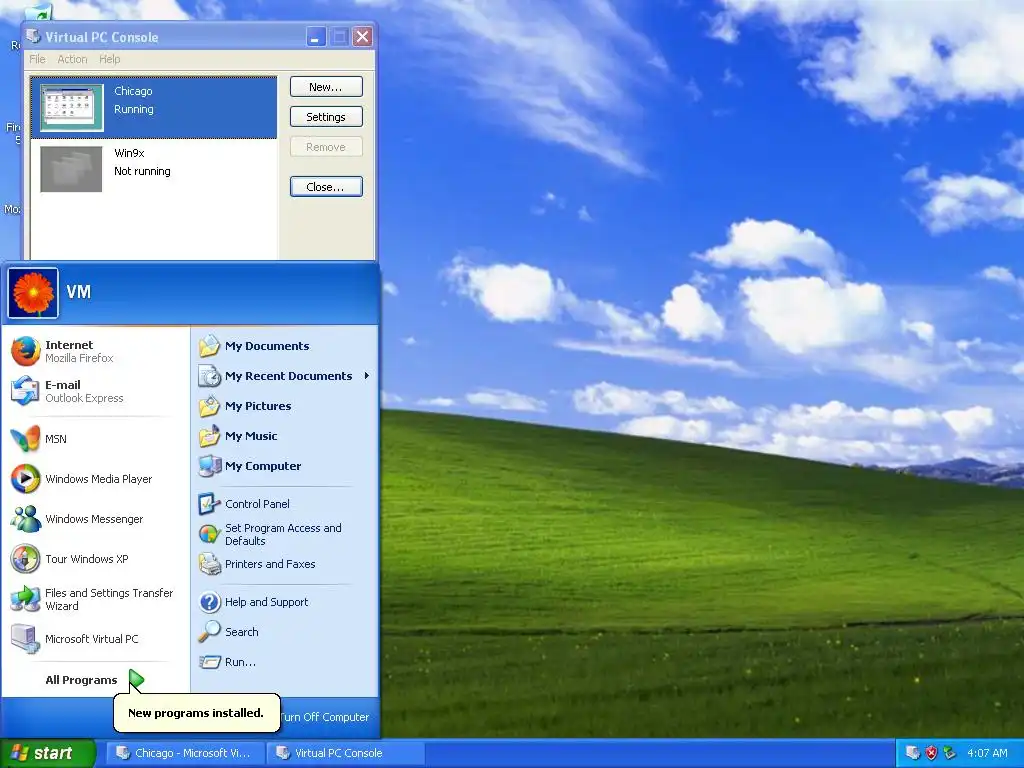
Task: Launch Microsoft Virtual PC icon
Action: pyautogui.click(x=25, y=639)
